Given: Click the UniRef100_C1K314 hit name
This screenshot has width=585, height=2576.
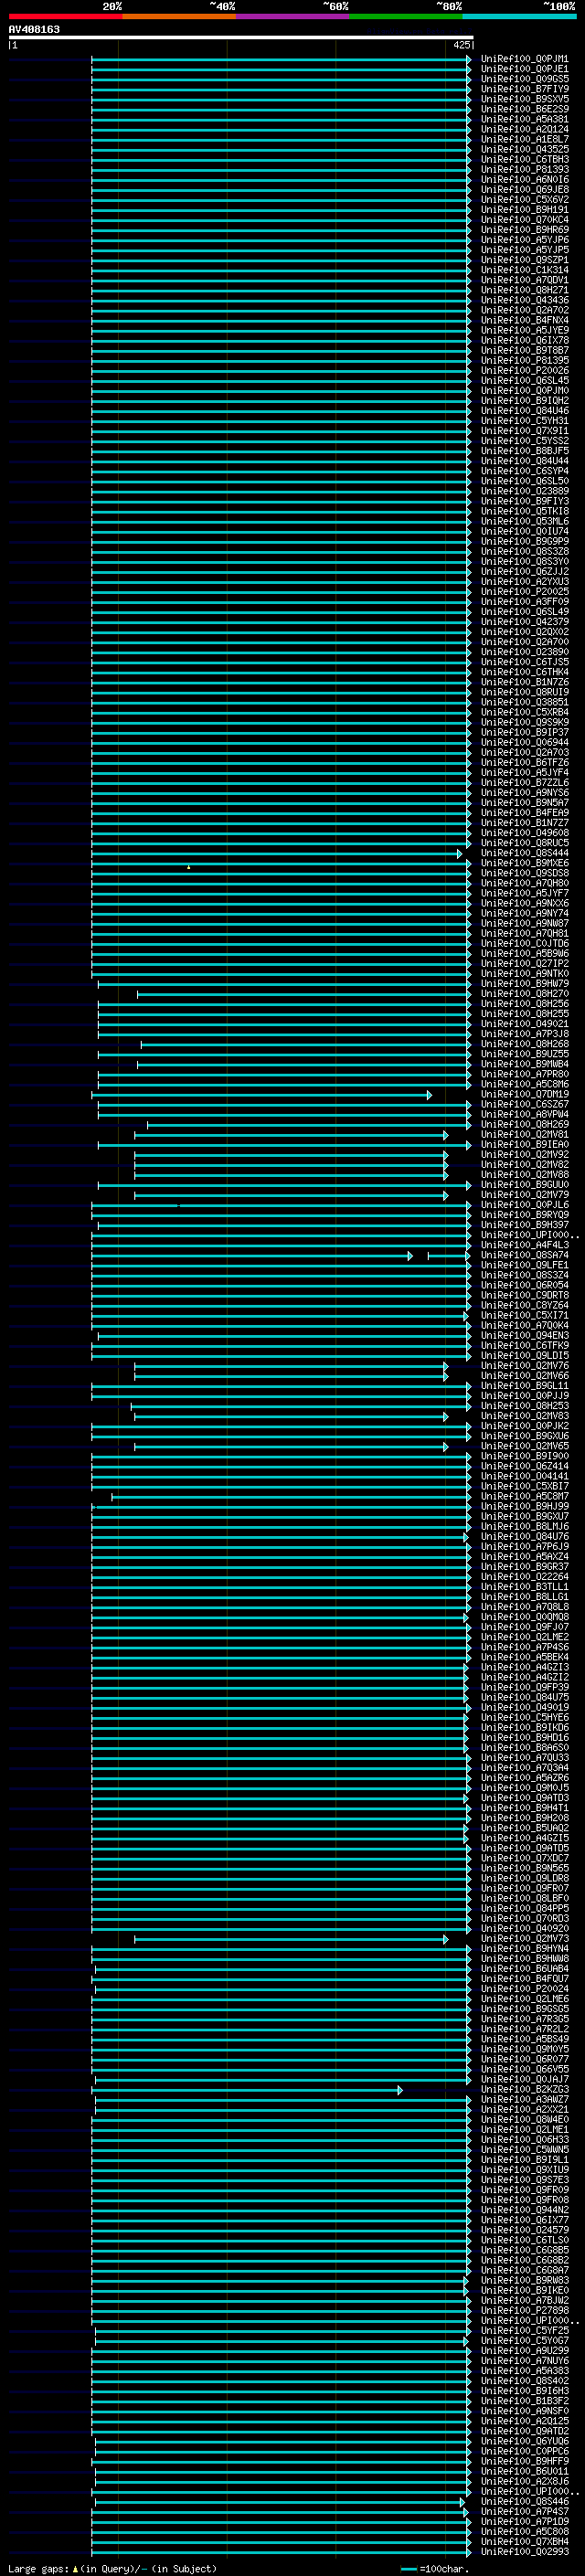Looking at the screenshot, I should tap(525, 270).
